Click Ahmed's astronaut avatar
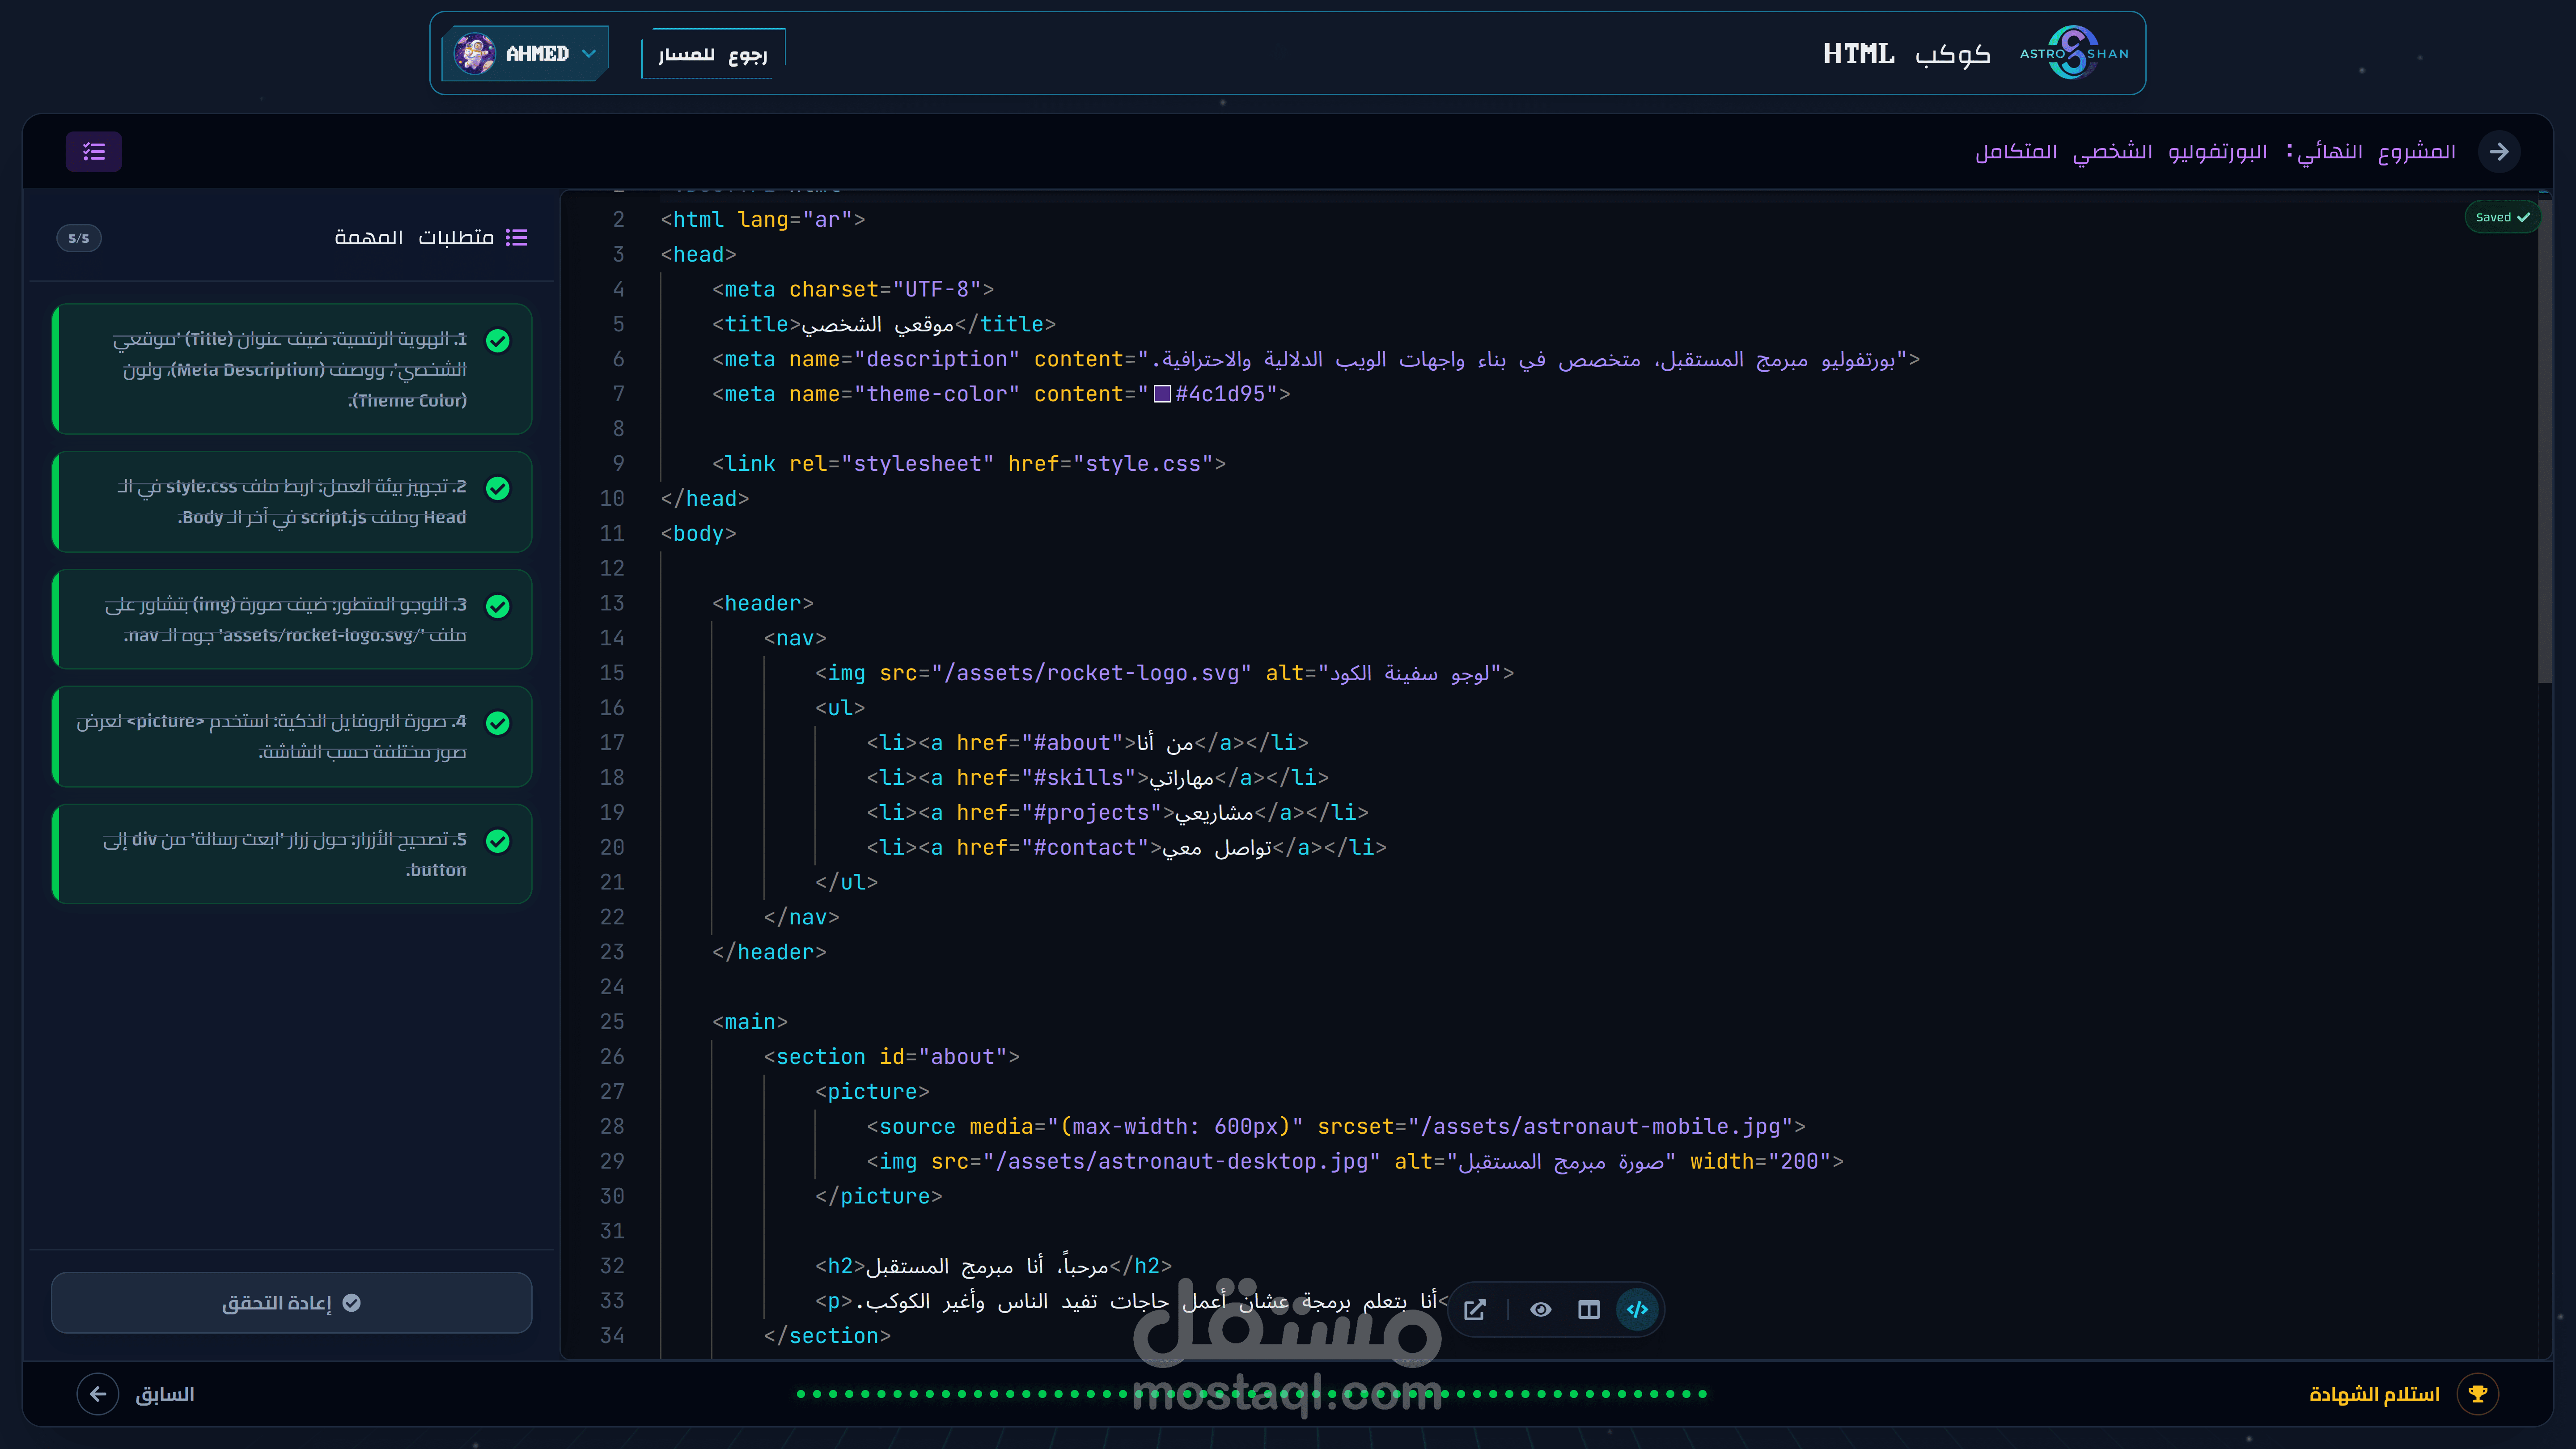2576x1449 pixels. pos(474,53)
